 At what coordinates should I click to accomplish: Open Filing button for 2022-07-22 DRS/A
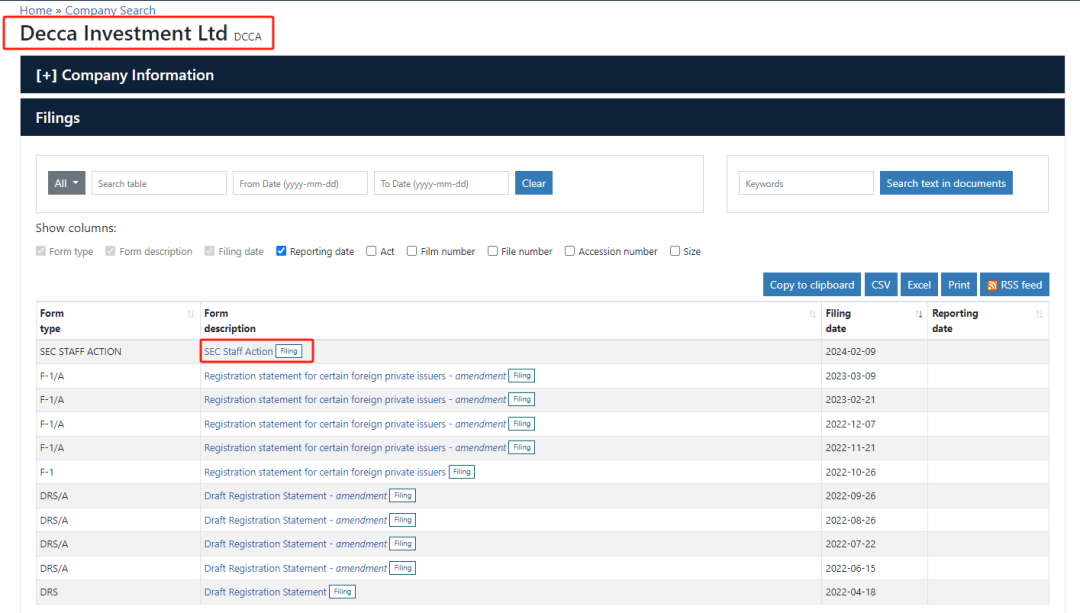click(403, 544)
